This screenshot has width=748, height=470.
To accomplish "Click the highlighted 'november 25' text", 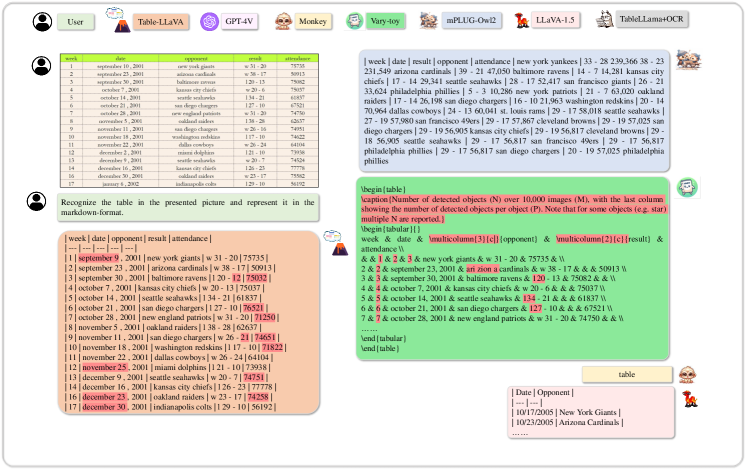I will point(104,367).
